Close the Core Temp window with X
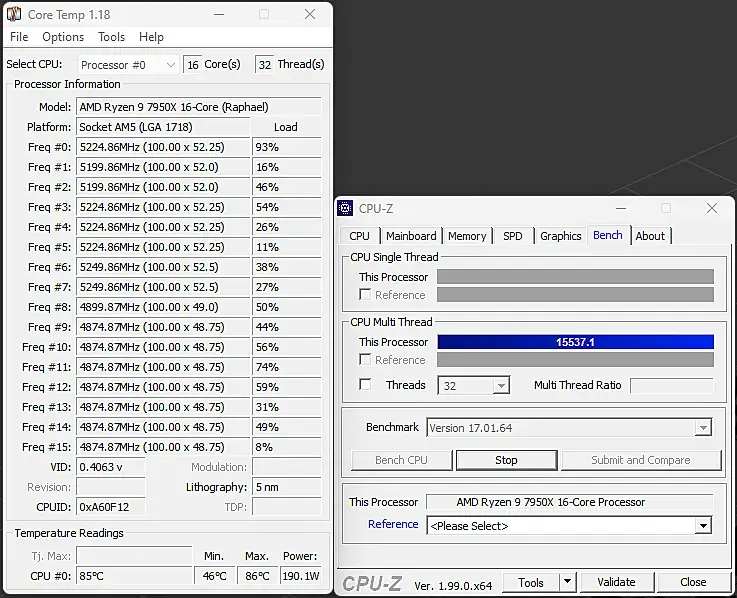The width and height of the screenshot is (737, 598). 310,14
